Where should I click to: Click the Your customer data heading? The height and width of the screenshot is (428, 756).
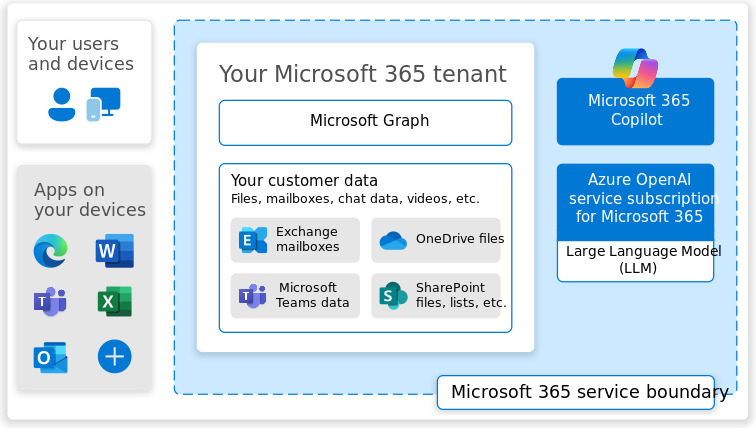tap(304, 181)
